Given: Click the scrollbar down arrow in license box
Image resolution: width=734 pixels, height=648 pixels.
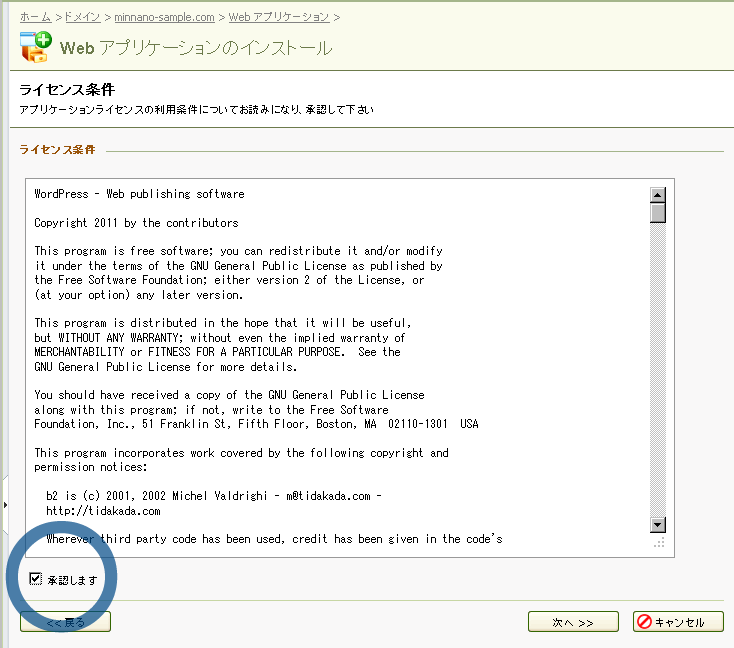Looking at the screenshot, I should coord(657,525).
